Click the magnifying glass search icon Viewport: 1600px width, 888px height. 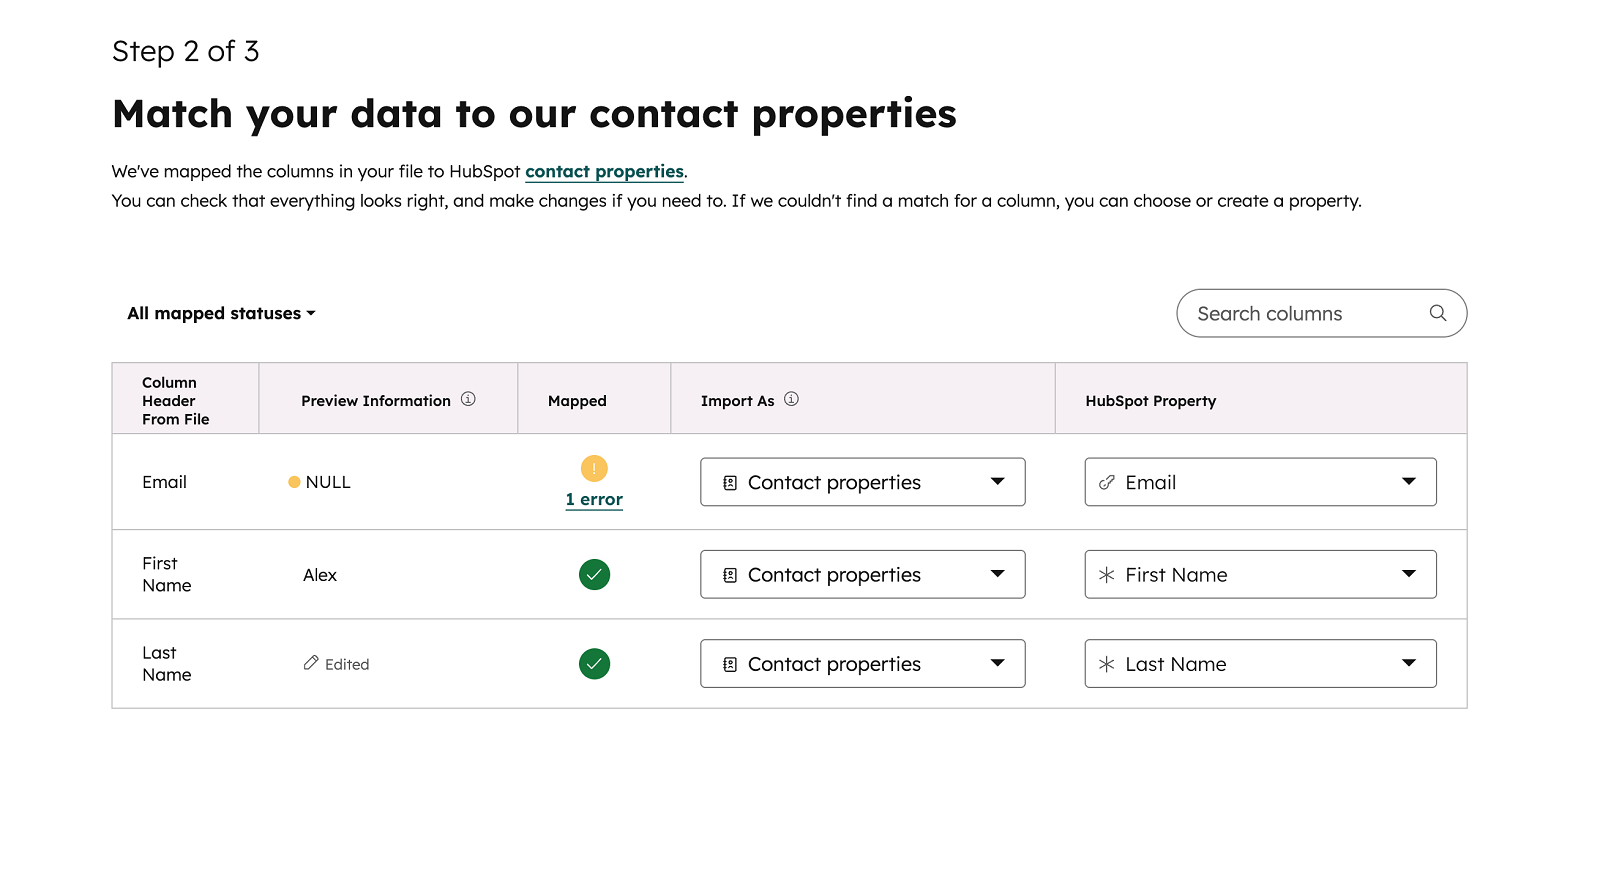pos(1438,313)
